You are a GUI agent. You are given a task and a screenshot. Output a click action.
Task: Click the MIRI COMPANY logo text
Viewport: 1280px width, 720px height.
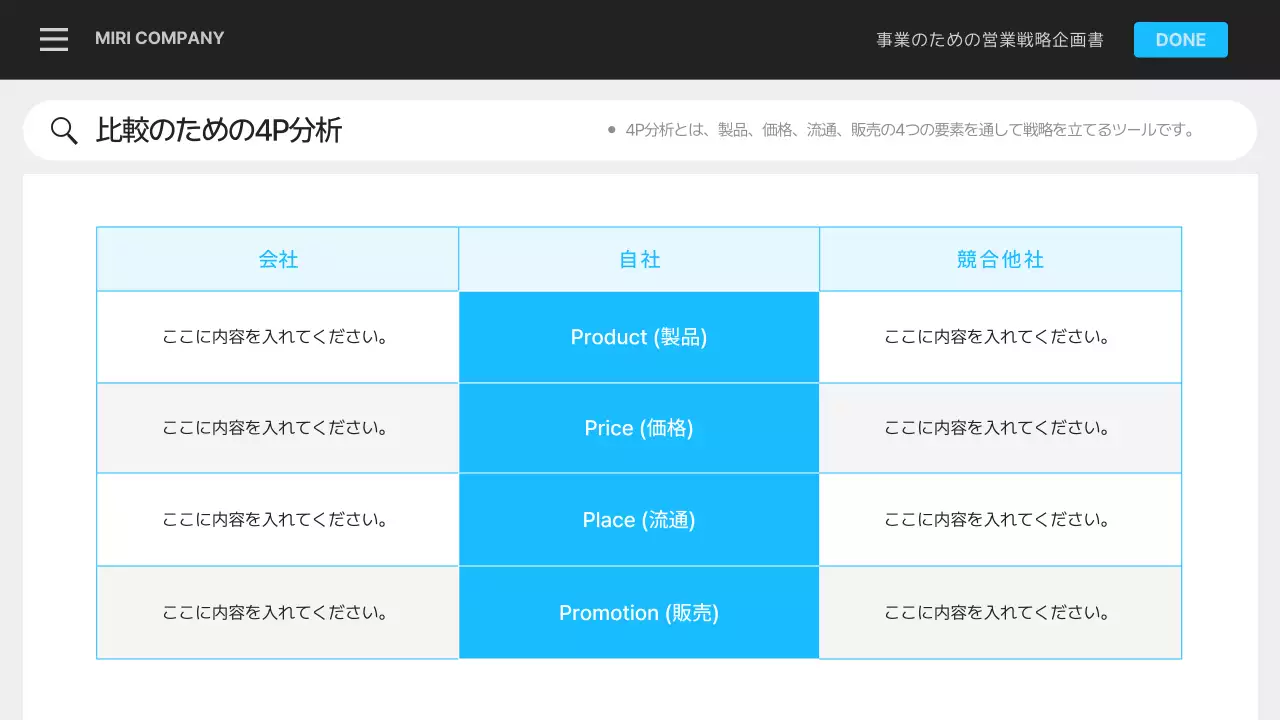pyautogui.click(x=160, y=38)
